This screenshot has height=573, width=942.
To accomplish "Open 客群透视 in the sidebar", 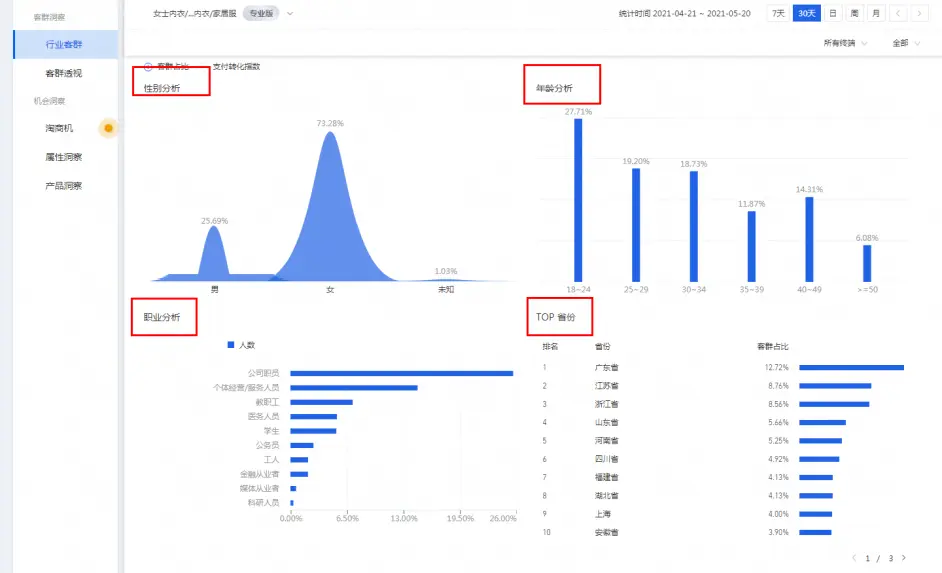I will [64, 73].
